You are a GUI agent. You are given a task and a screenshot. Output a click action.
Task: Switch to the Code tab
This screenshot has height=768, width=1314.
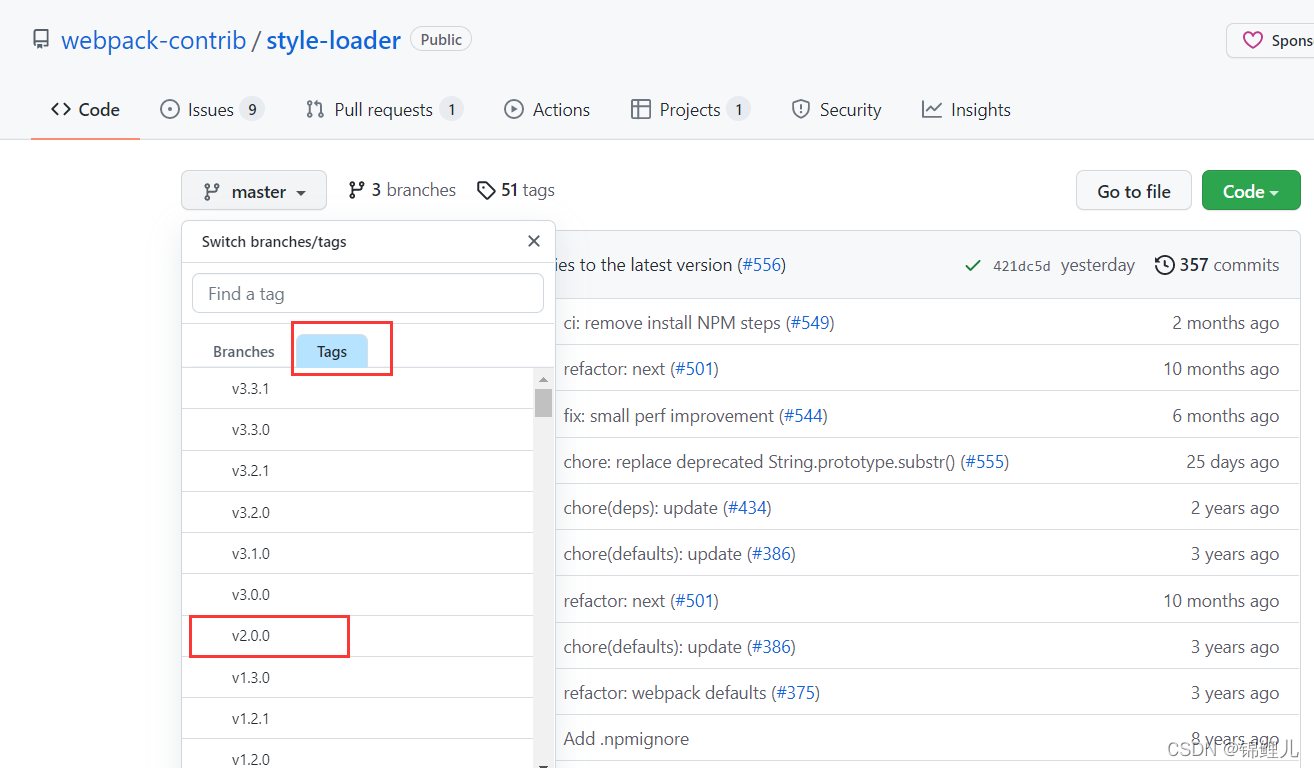pyautogui.click(x=85, y=110)
